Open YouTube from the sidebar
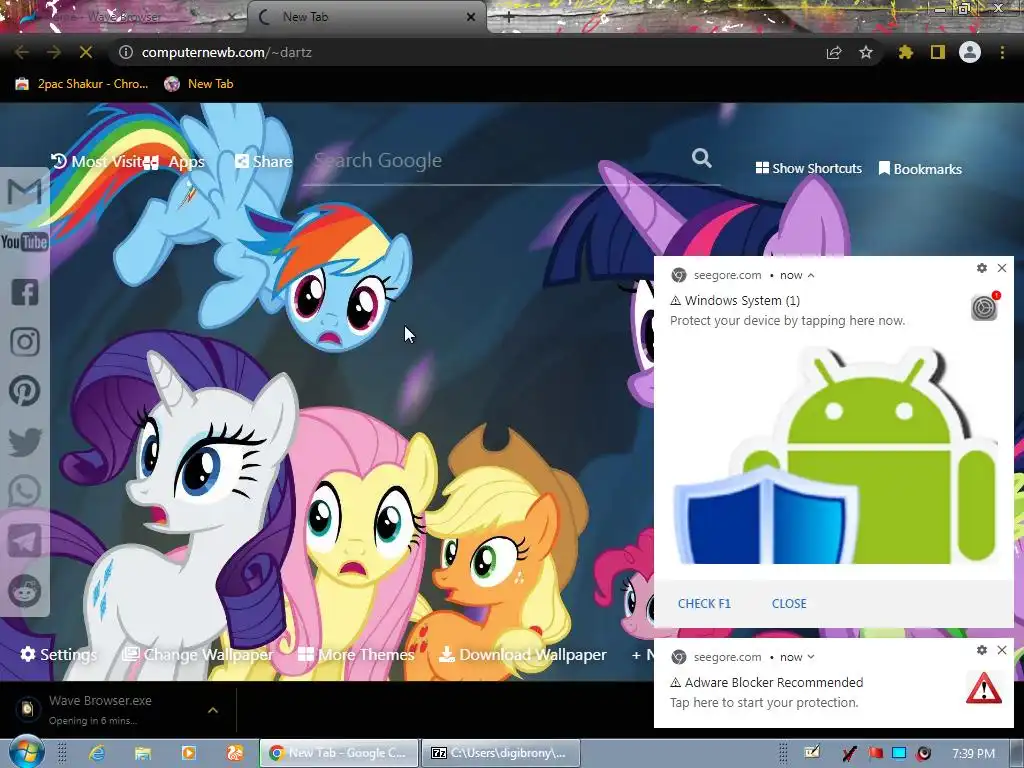Image resolution: width=1024 pixels, height=768 pixels. (x=25, y=242)
